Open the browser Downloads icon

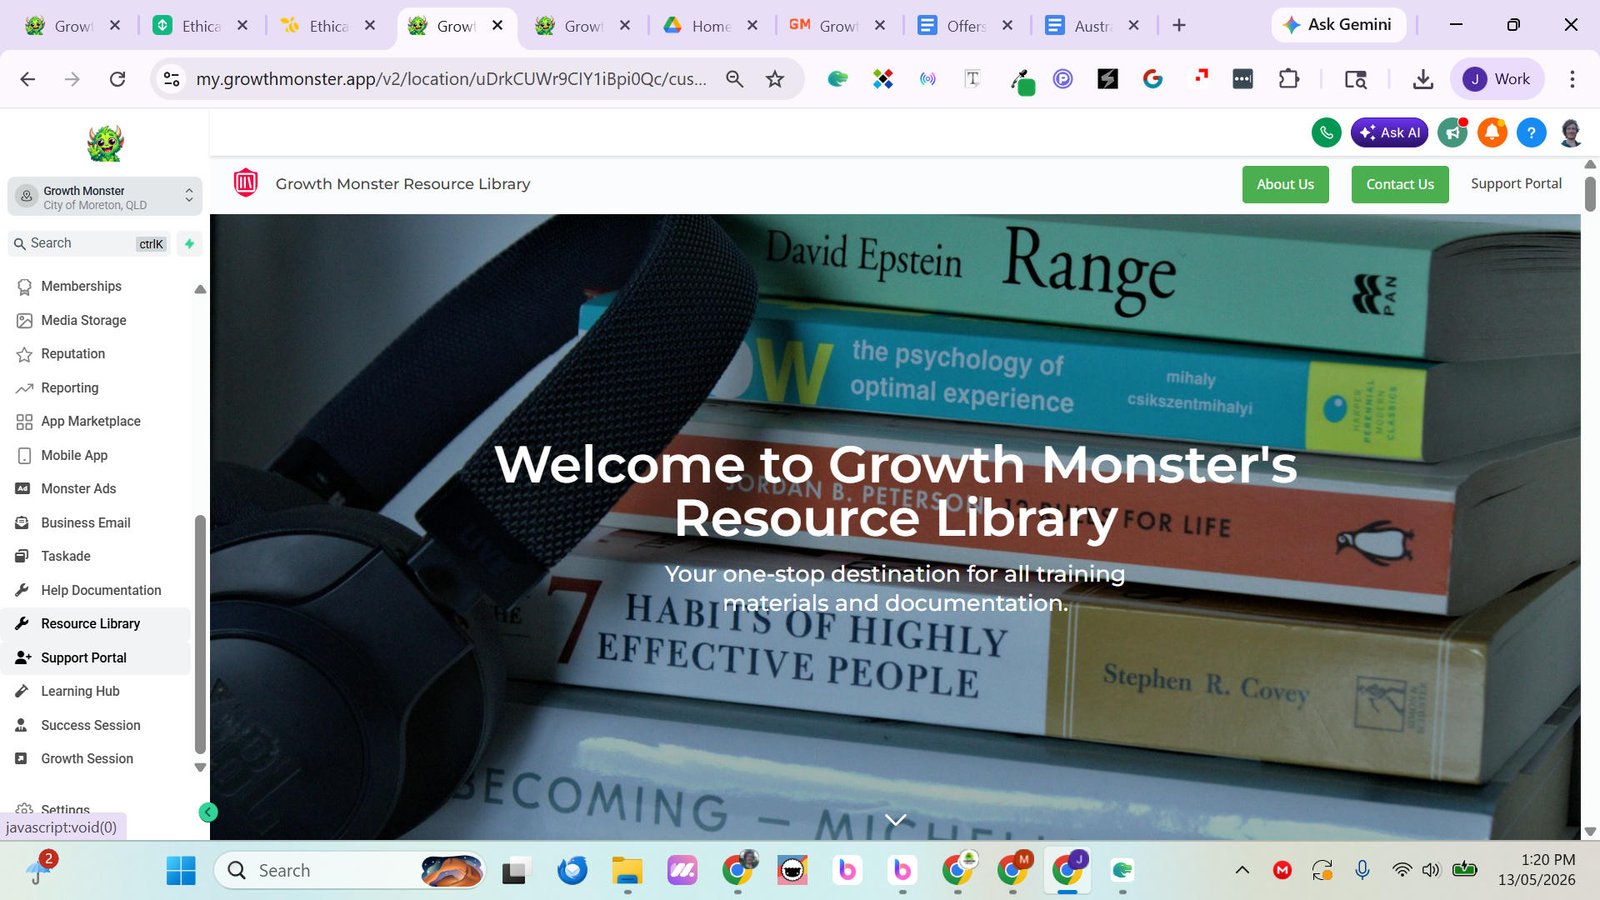pyautogui.click(x=1423, y=79)
